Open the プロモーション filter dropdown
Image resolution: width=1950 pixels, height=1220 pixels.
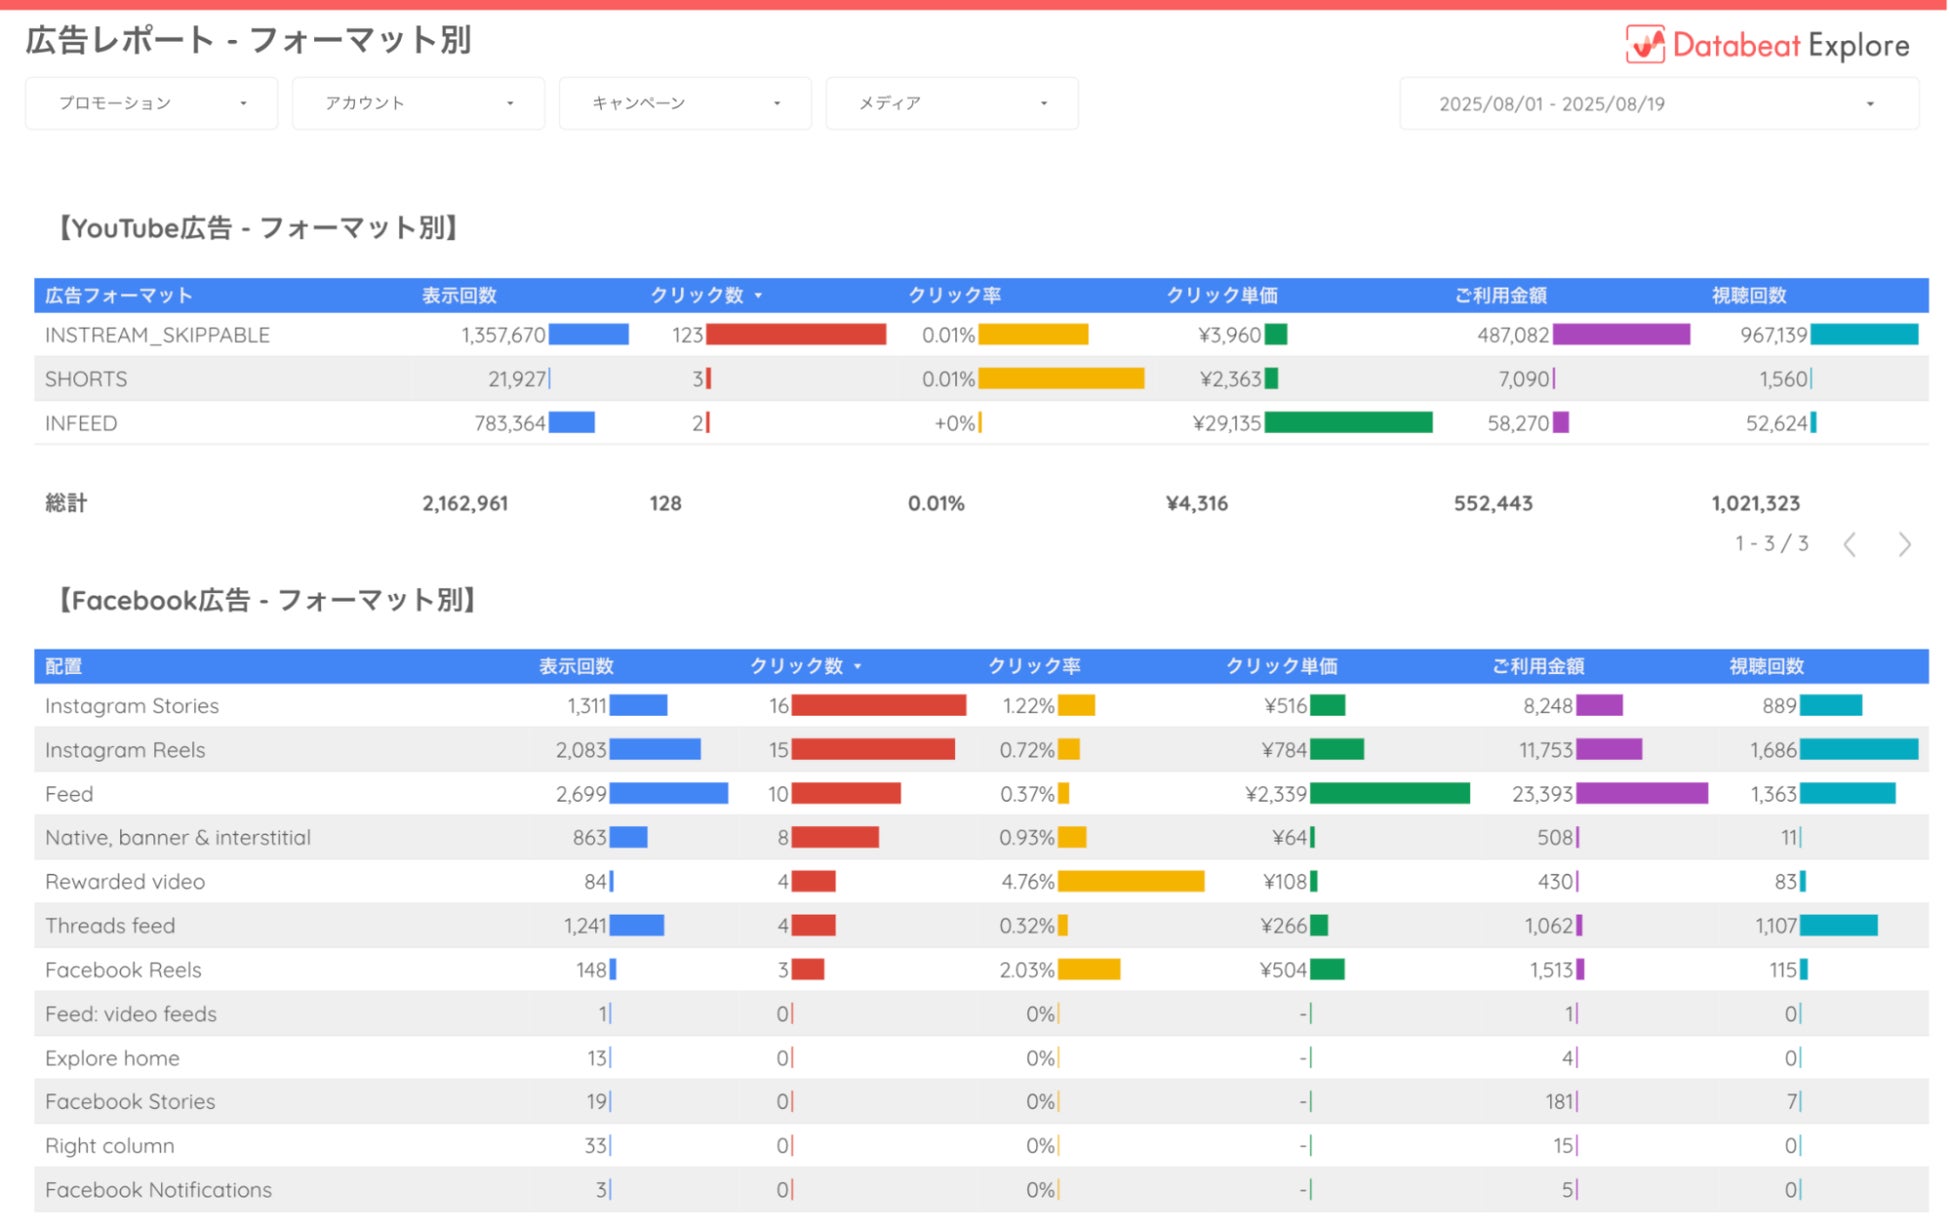[152, 103]
